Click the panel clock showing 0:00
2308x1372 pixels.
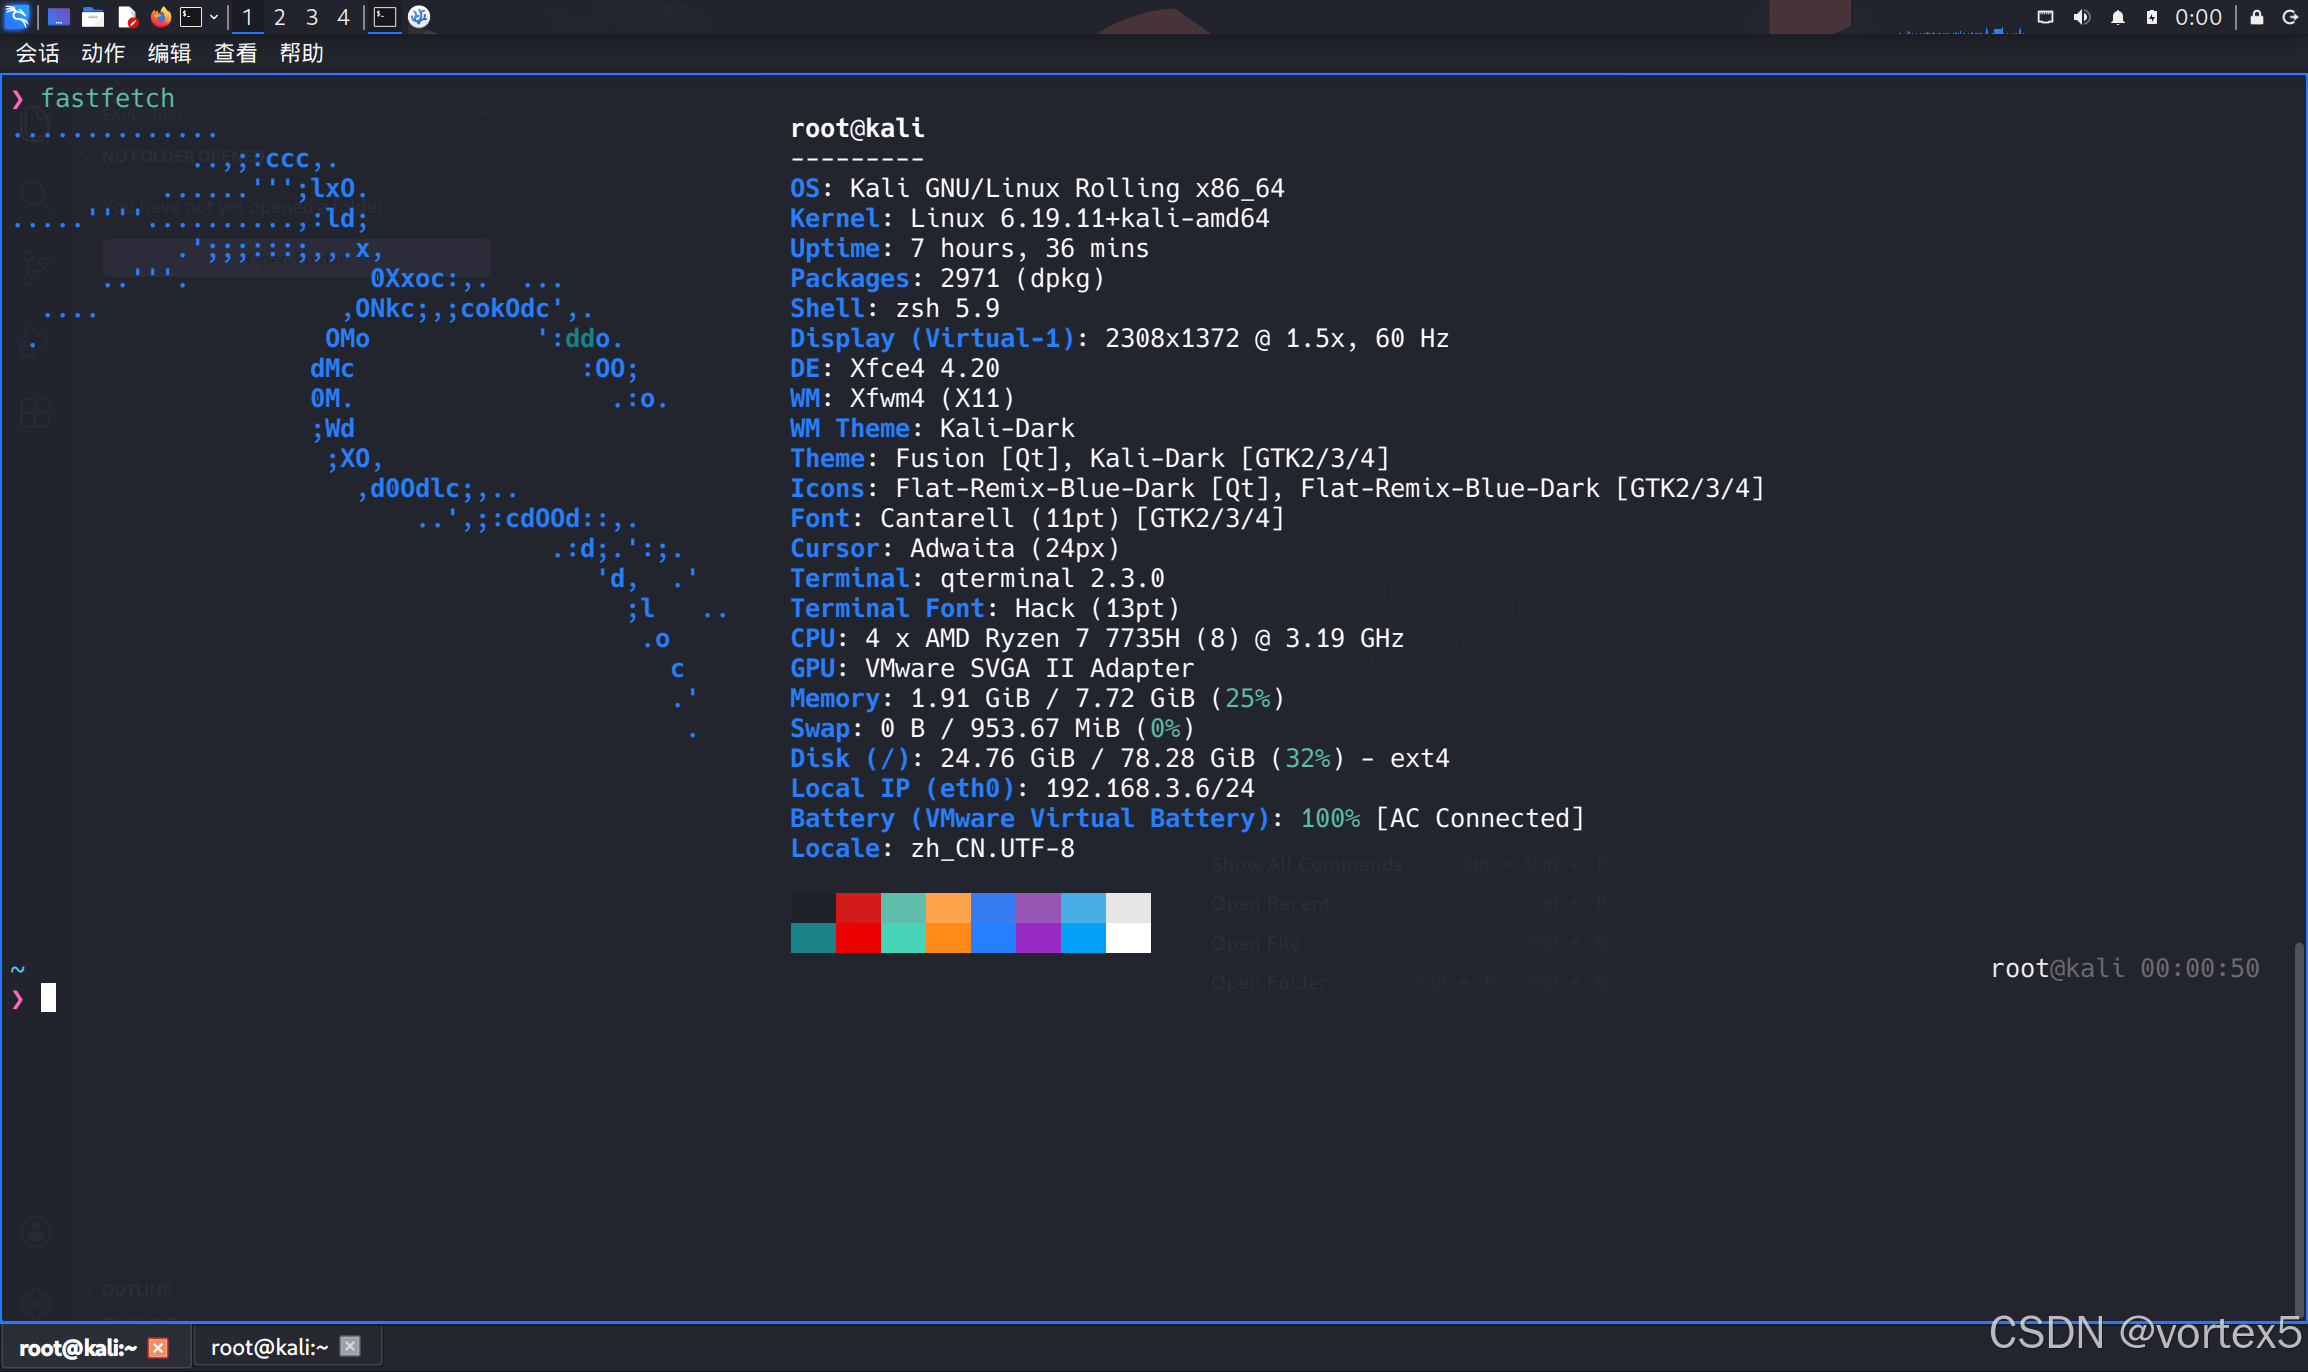click(x=2198, y=17)
